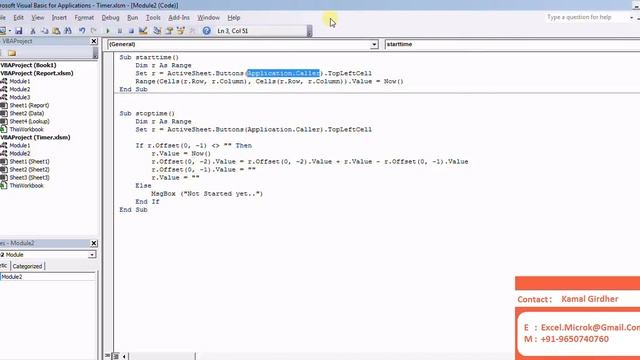Close the Properties Module2 pane
640x360 pixels.
pyautogui.click(x=94, y=243)
